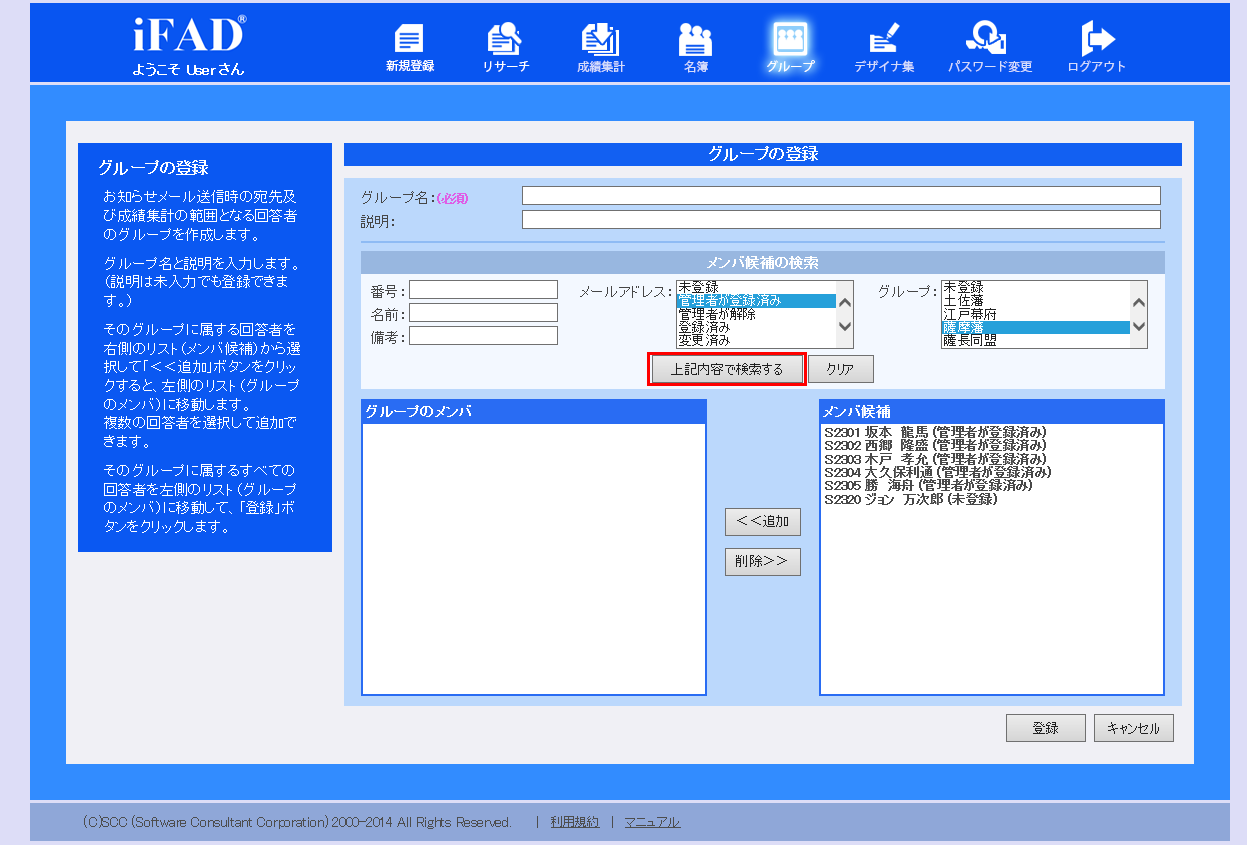Open the パスワード変更 icon

(x=990, y=47)
